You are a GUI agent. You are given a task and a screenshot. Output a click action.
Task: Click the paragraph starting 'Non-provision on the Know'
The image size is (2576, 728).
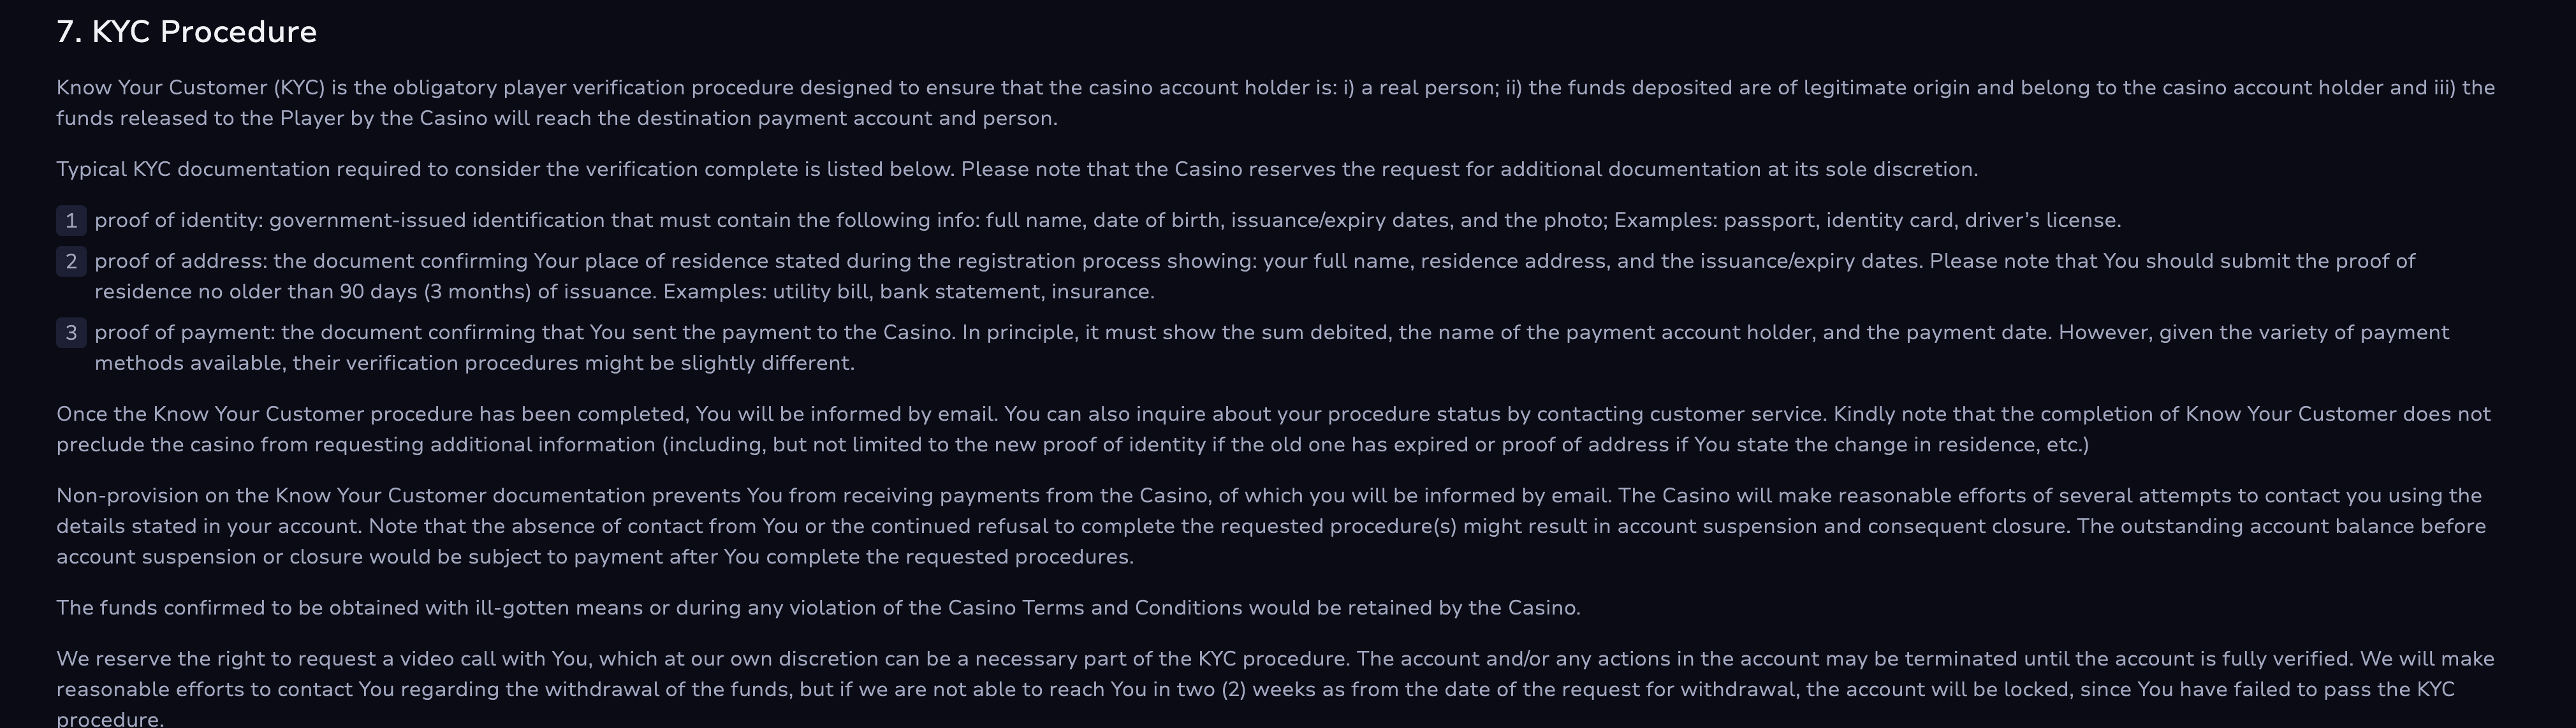click(1271, 526)
